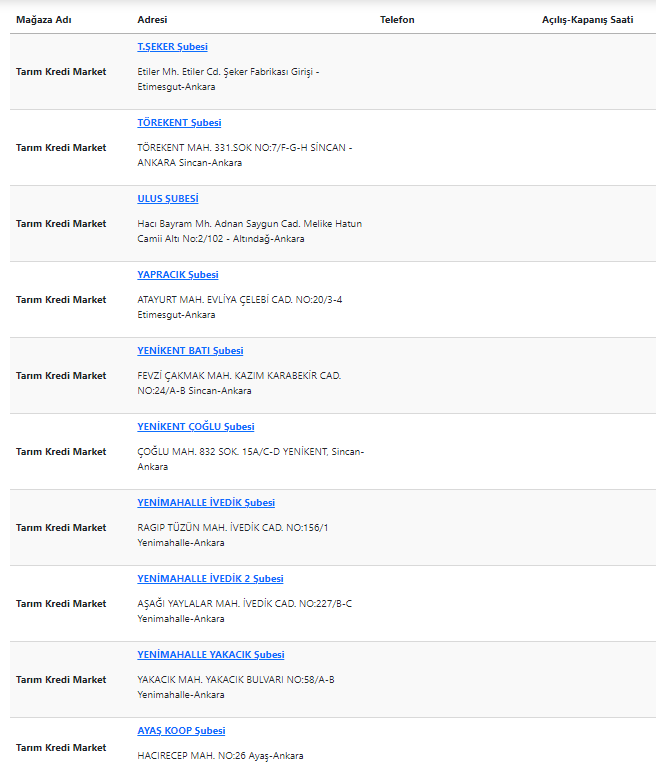The height and width of the screenshot is (778, 656).
Task: Select the ÇOĞLU MAH. 832 SOK. address
Action: point(251,459)
